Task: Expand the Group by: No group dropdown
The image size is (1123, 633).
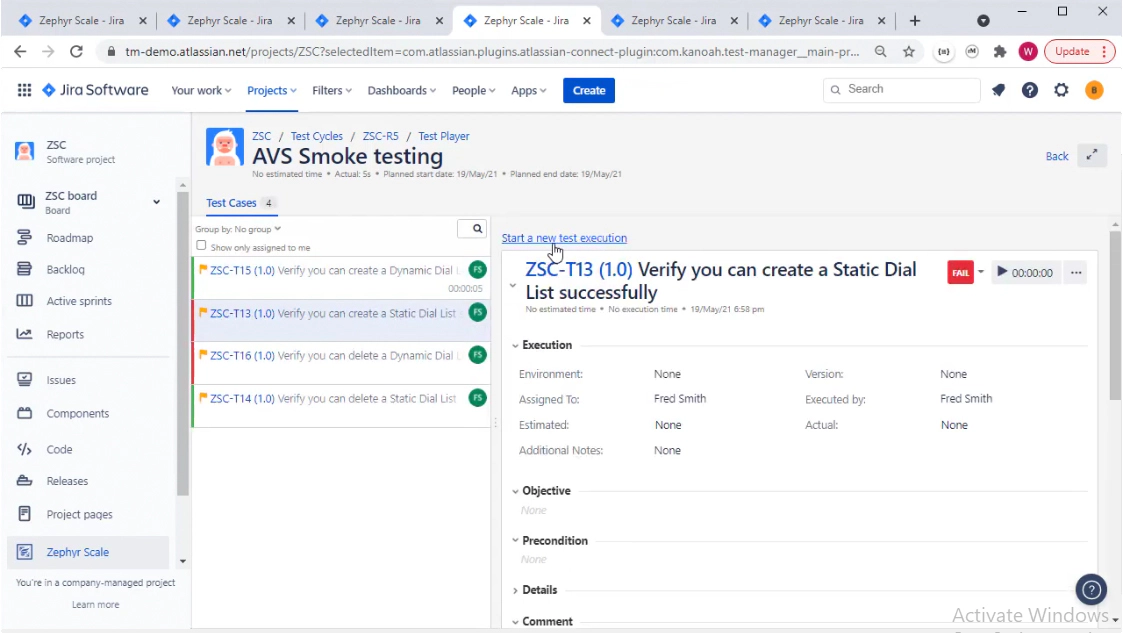Action: click(x=238, y=229)
